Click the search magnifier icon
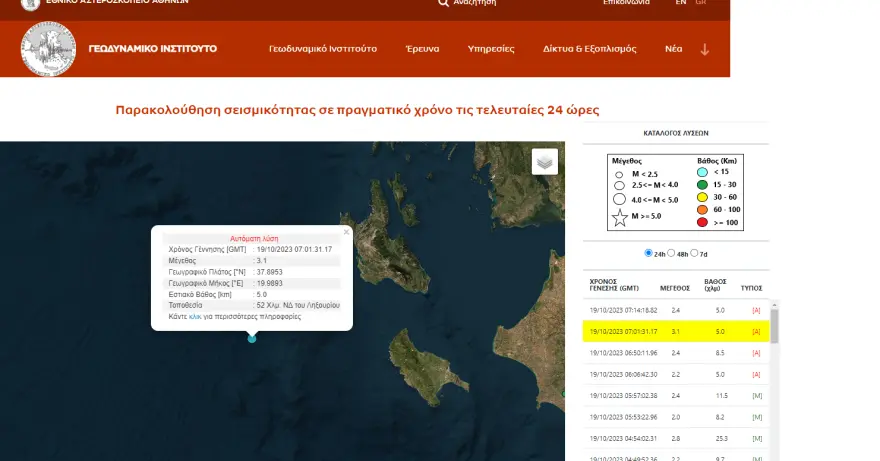Screen dimensions: 880x461 (x=443, y=3)
